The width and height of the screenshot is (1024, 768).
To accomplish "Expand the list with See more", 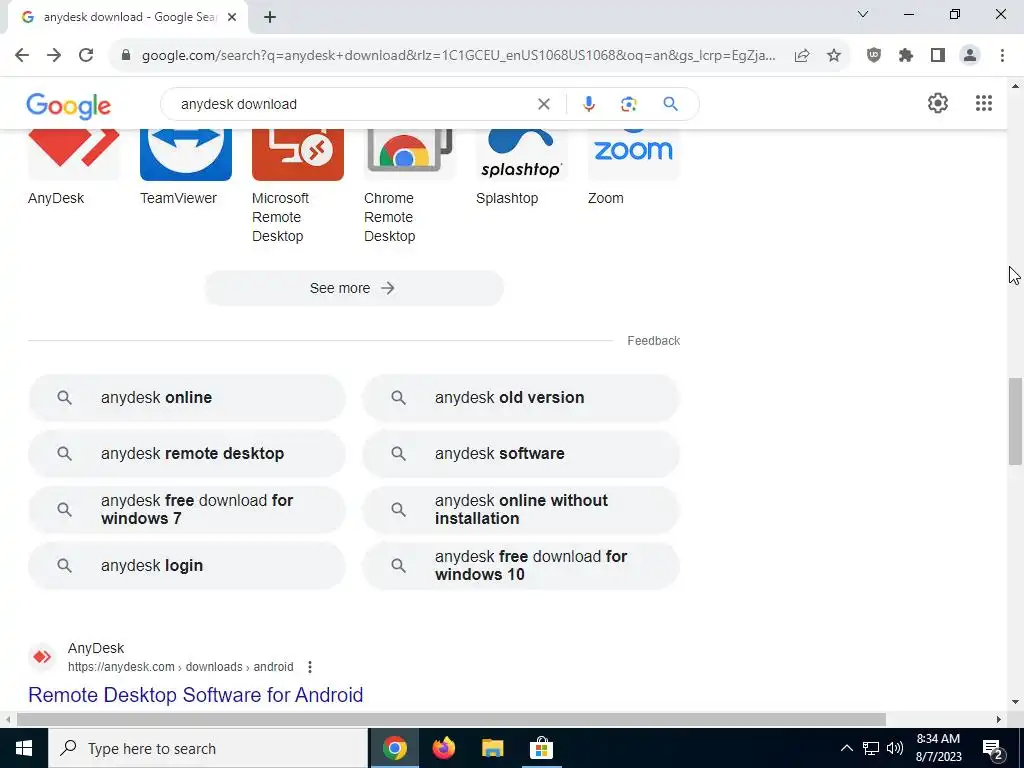I will [x=354, y=288].
